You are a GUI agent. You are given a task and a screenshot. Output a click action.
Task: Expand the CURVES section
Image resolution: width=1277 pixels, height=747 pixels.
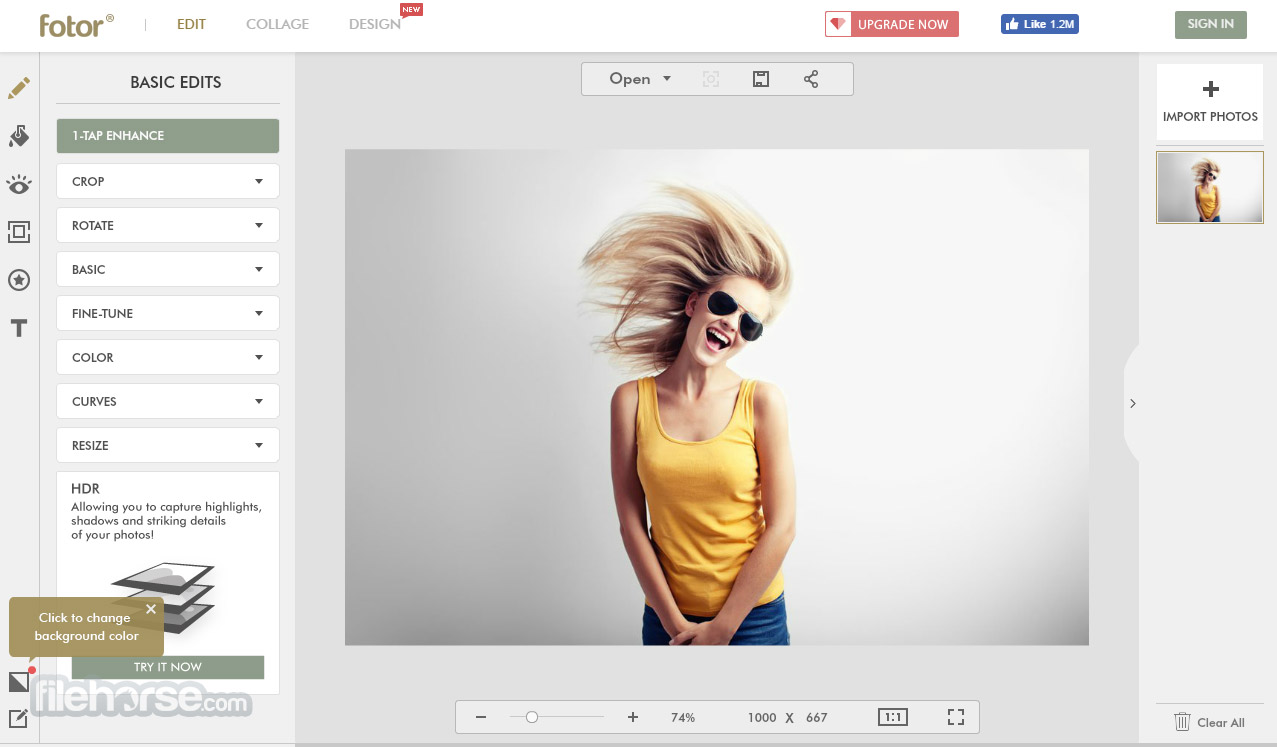pyautogui.click(x=168, y=401)
